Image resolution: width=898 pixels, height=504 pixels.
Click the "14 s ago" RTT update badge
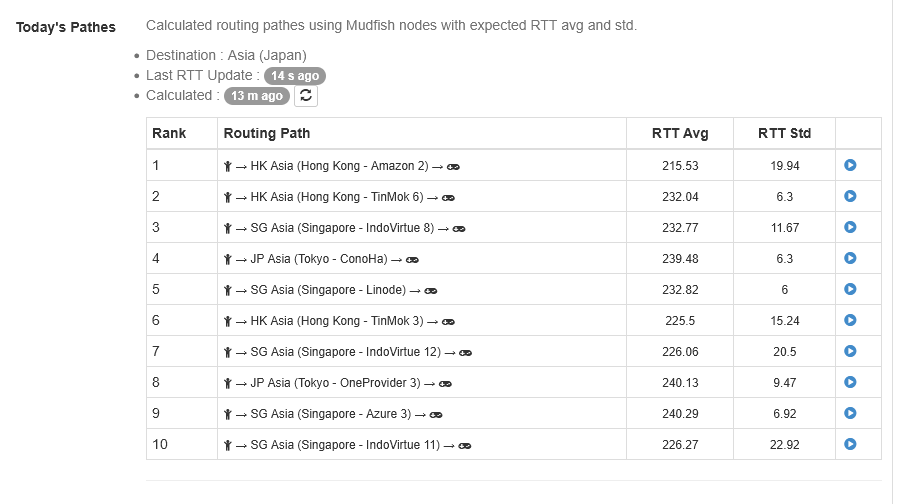pyautogui.click(x=295, y=76)
